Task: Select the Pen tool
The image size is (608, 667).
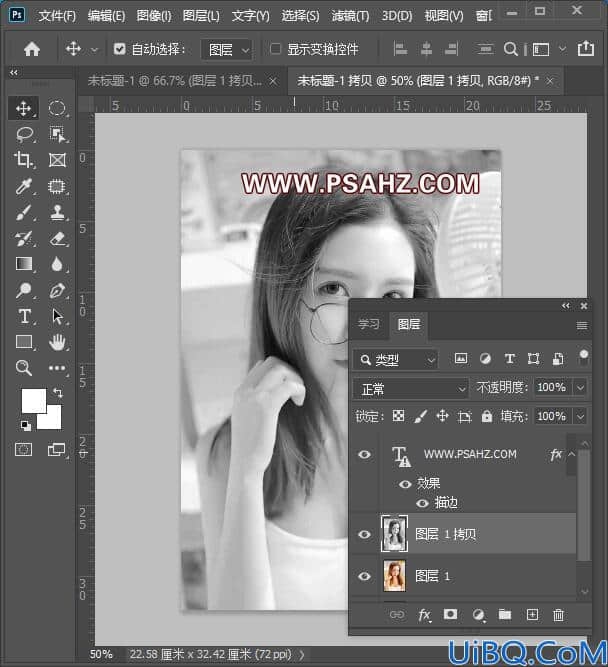Action: [x=57, y=290]
